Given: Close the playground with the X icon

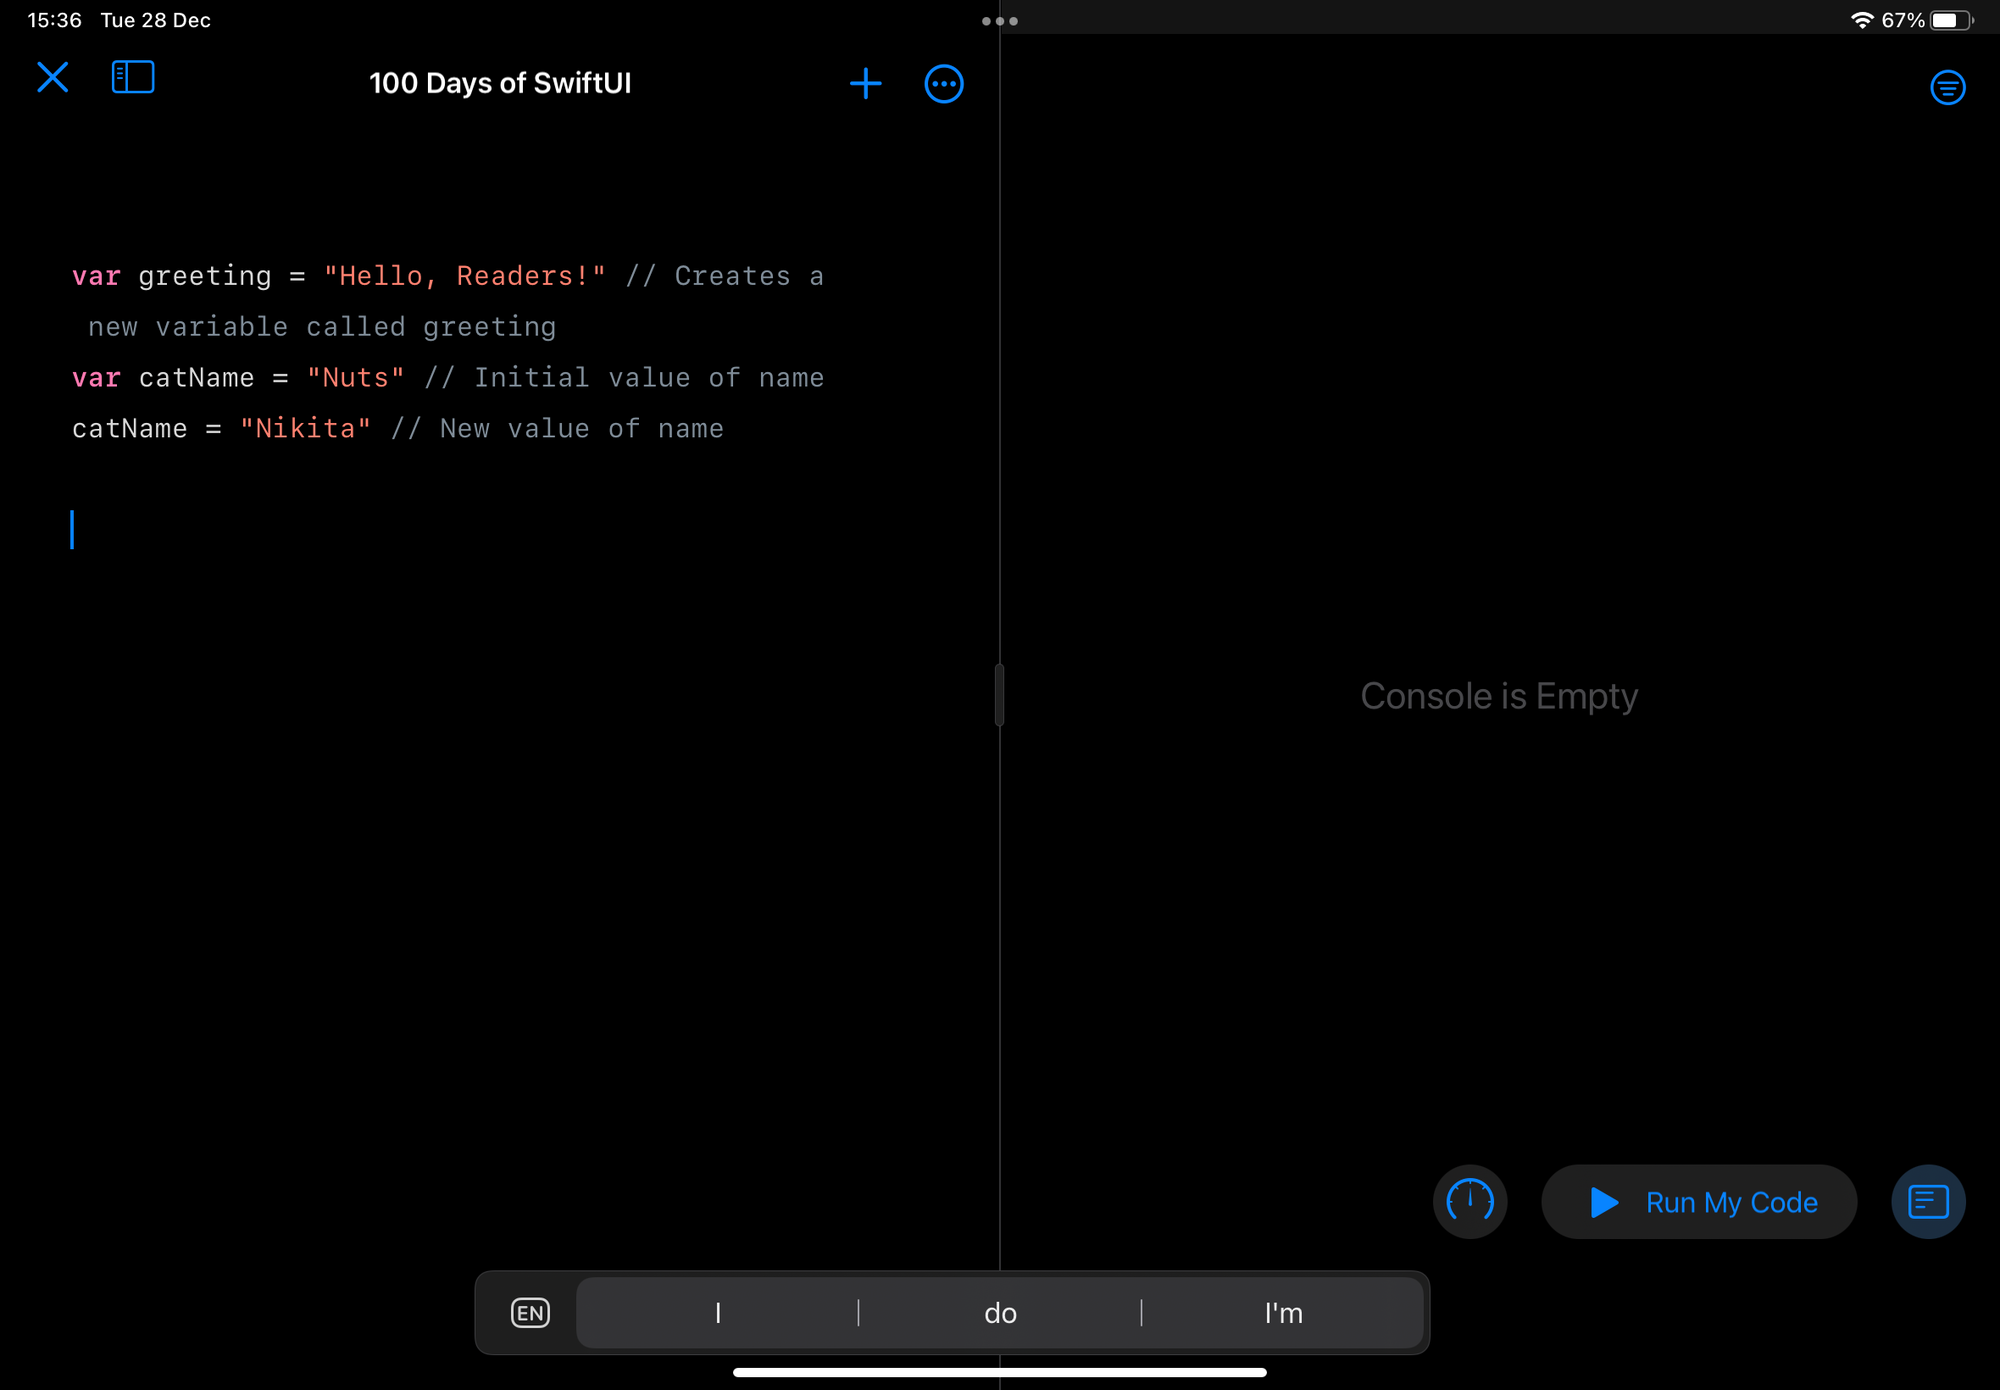Looking at the screenshot, I should [52, 77].
